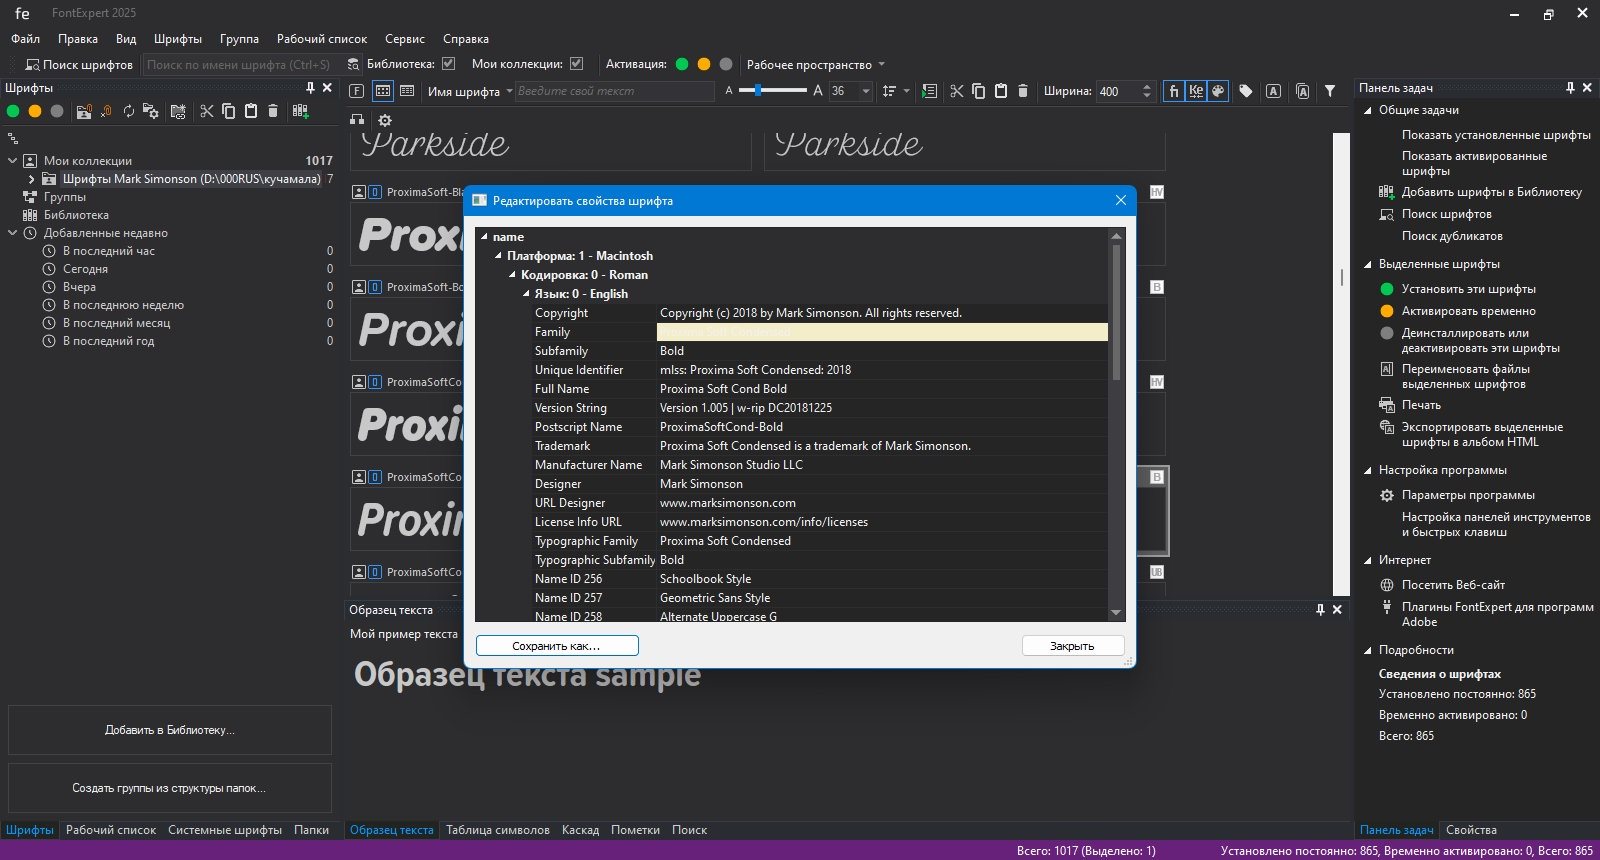Expand the Шрифты Mark Simonson collection
The height and width of the screenshot is (860, 1600).
(x=31, y=179)
